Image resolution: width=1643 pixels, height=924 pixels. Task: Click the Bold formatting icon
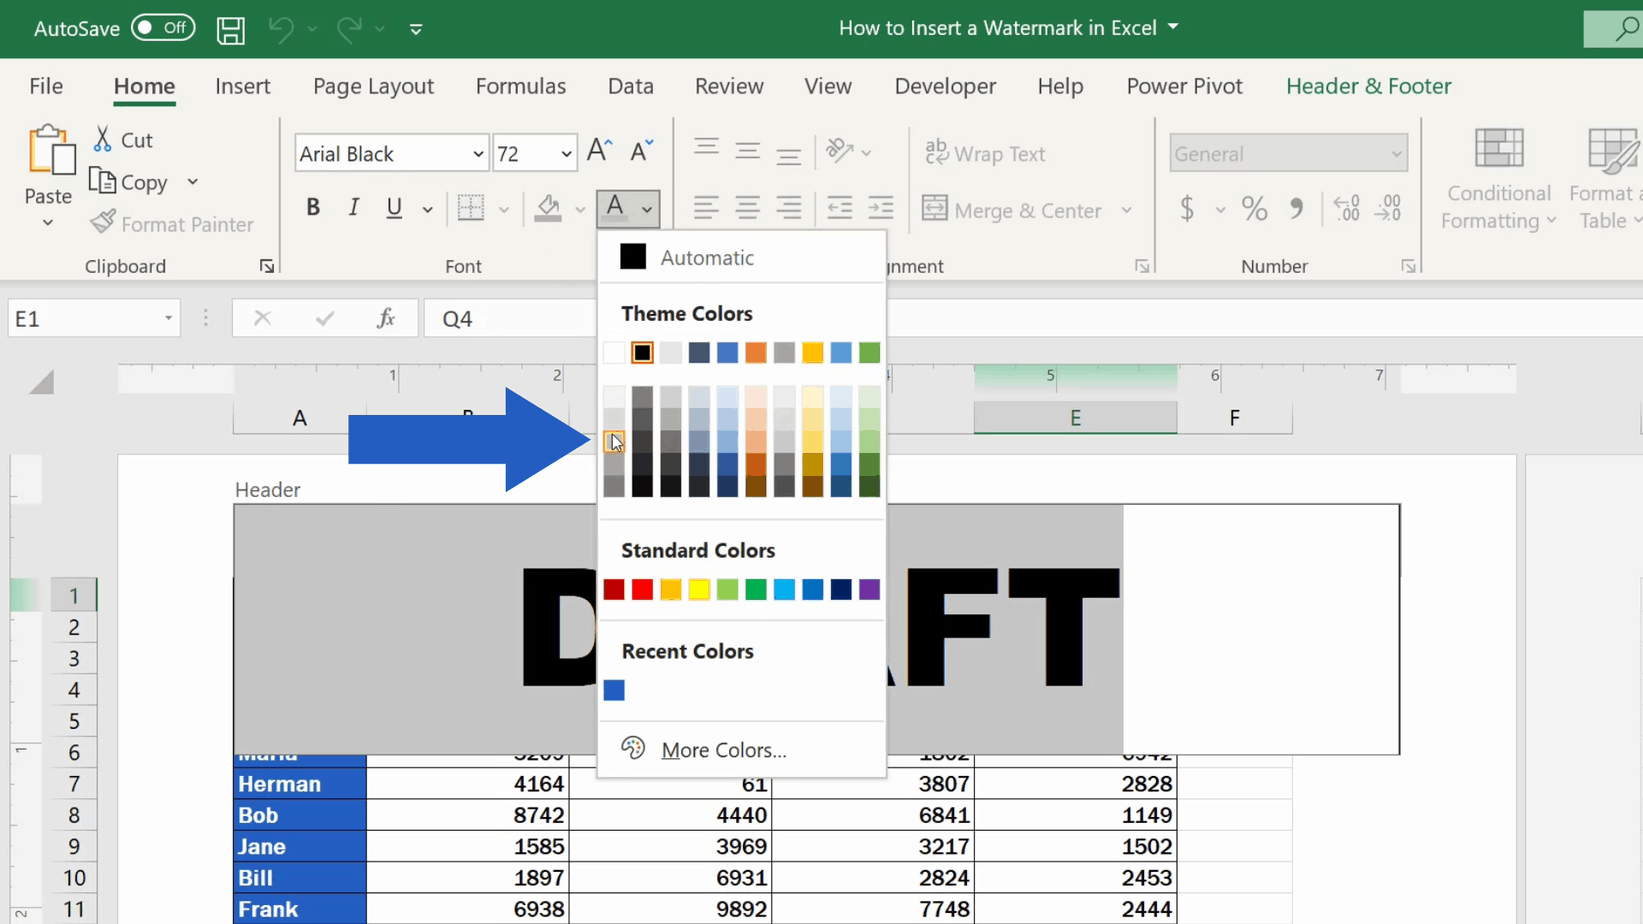pyautogui.click(x=313, y=208)
